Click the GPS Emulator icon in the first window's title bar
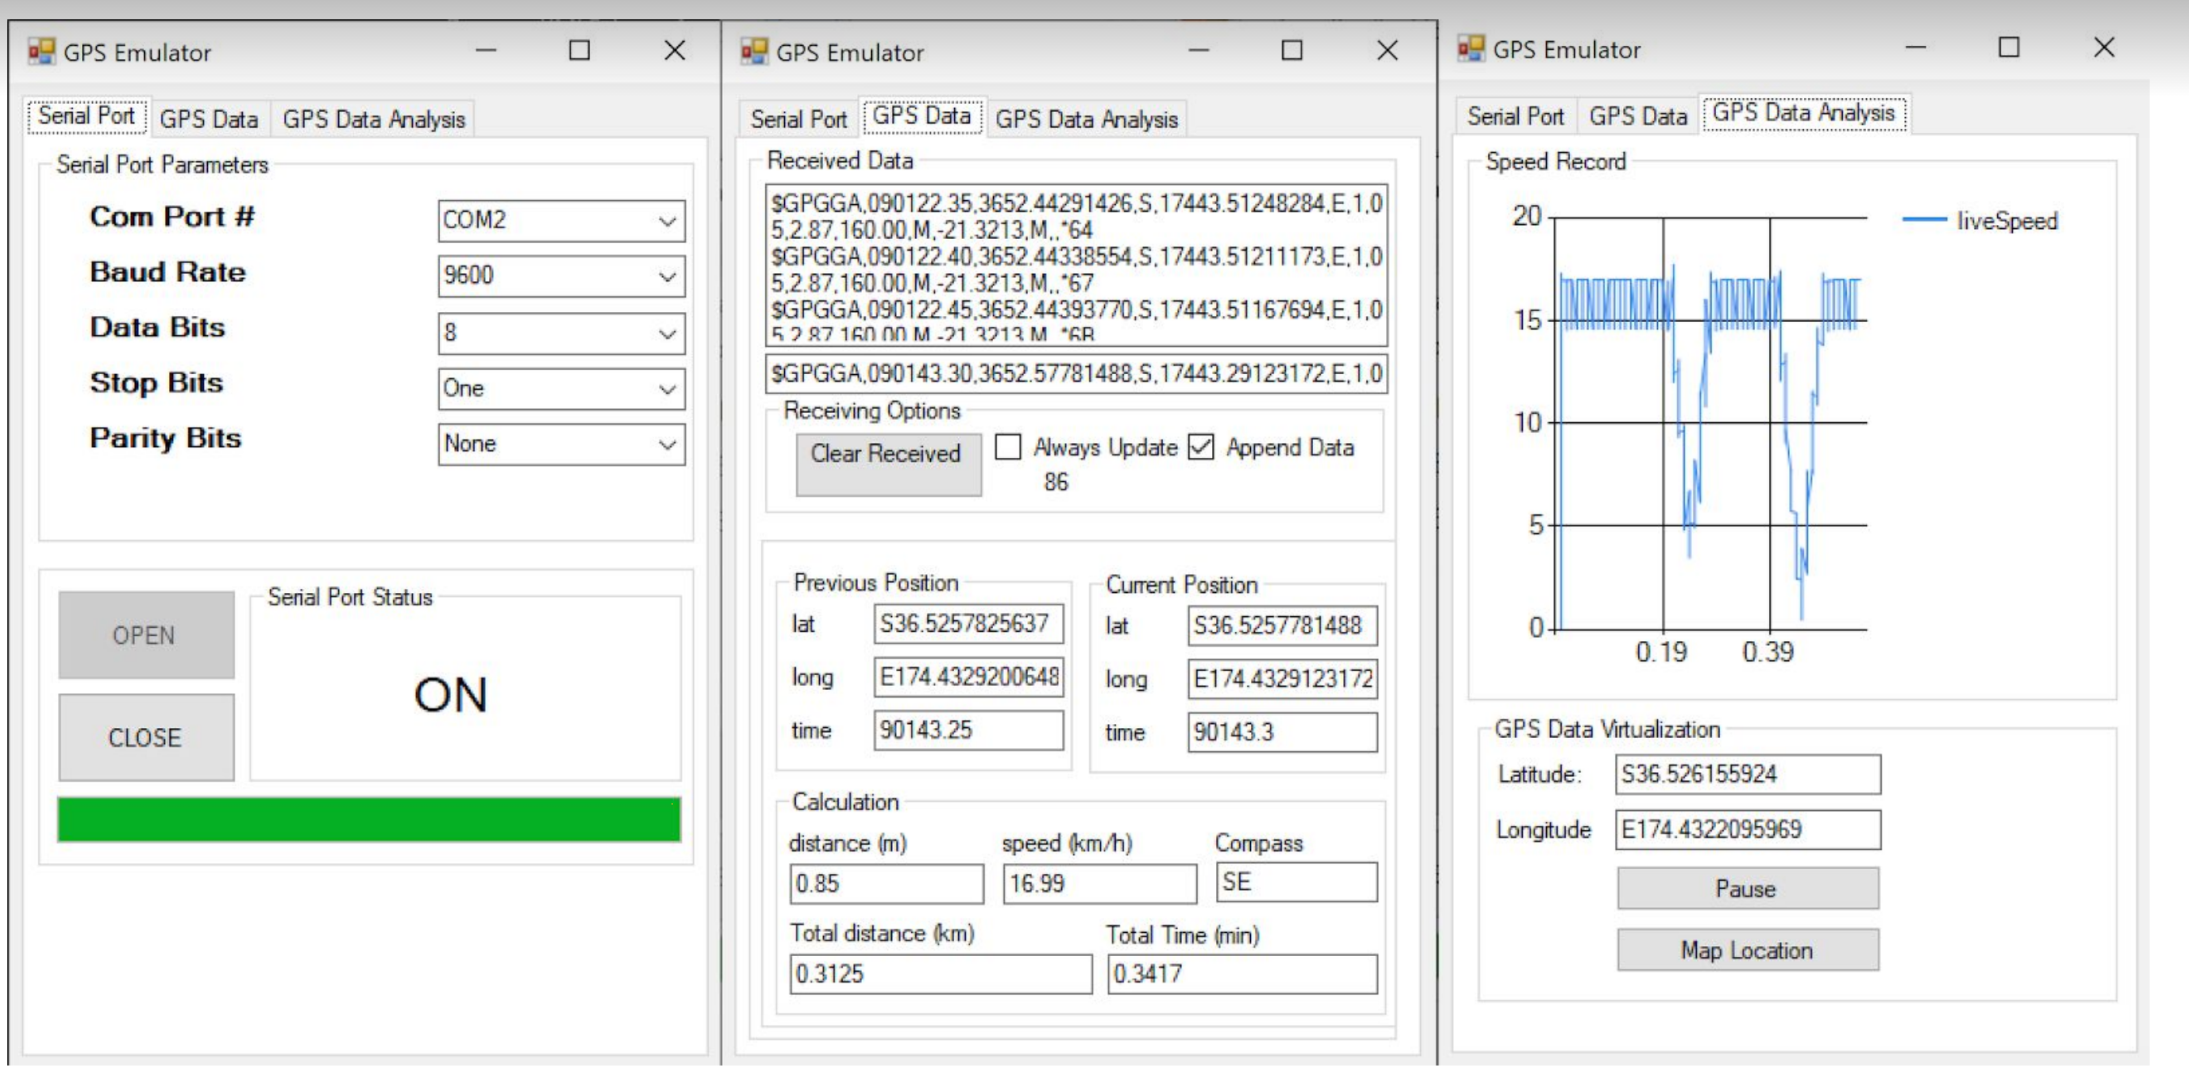Screen dimensions: 2189x1078 pyautogui.click(x=44, y=50)
